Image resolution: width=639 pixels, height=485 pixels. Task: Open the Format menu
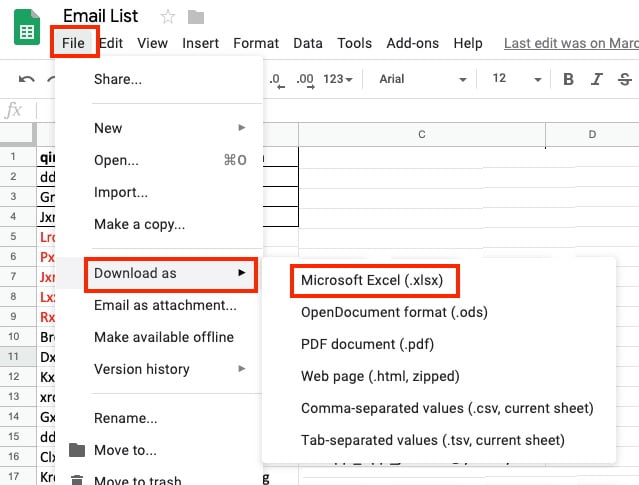pos(256,43)
